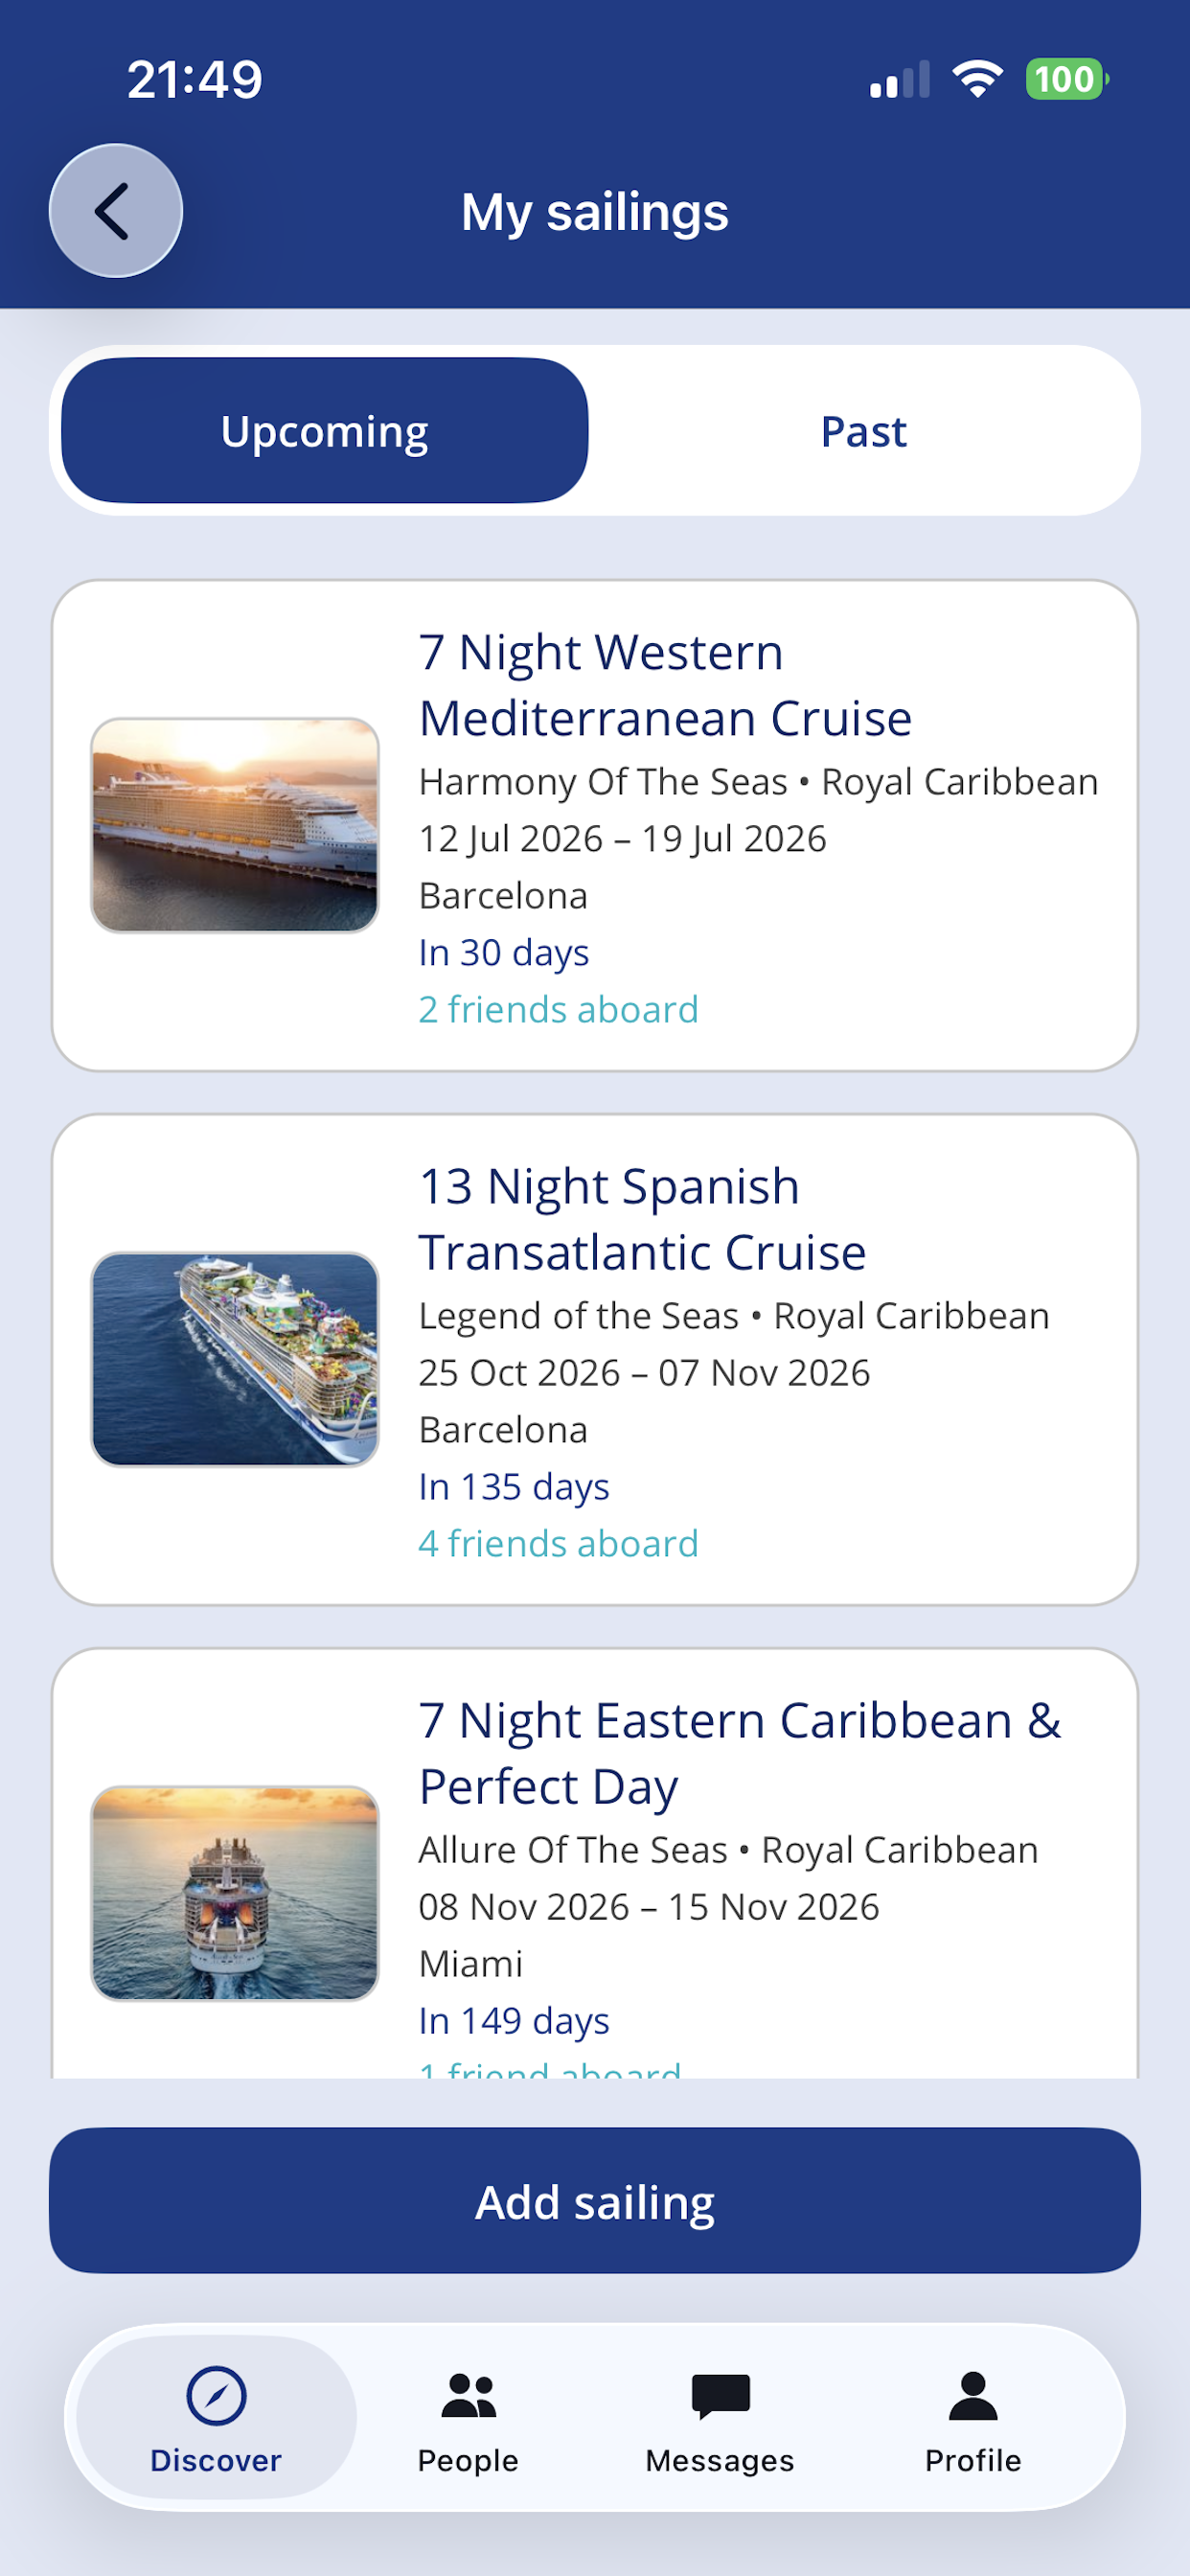1190x2576 pixels.
Task: Open the Profile person icon
Action: pyautogui.click(x=973, y=2395)
